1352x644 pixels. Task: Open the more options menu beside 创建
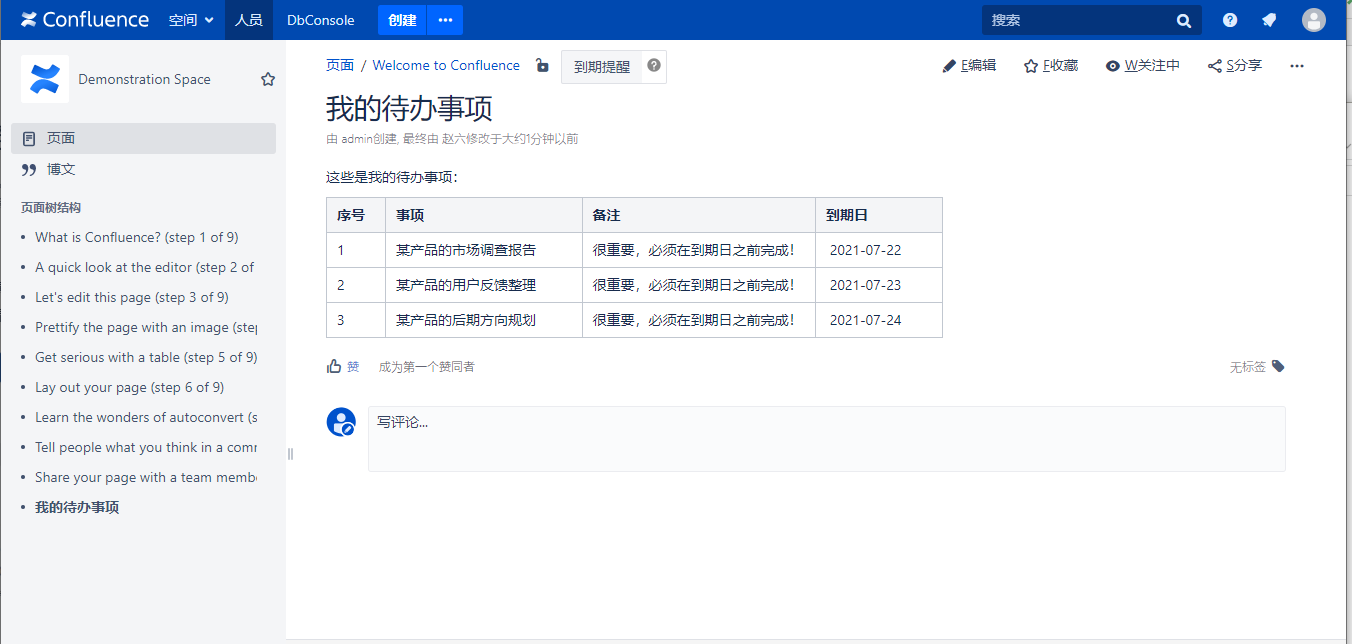tap(445, 20)
